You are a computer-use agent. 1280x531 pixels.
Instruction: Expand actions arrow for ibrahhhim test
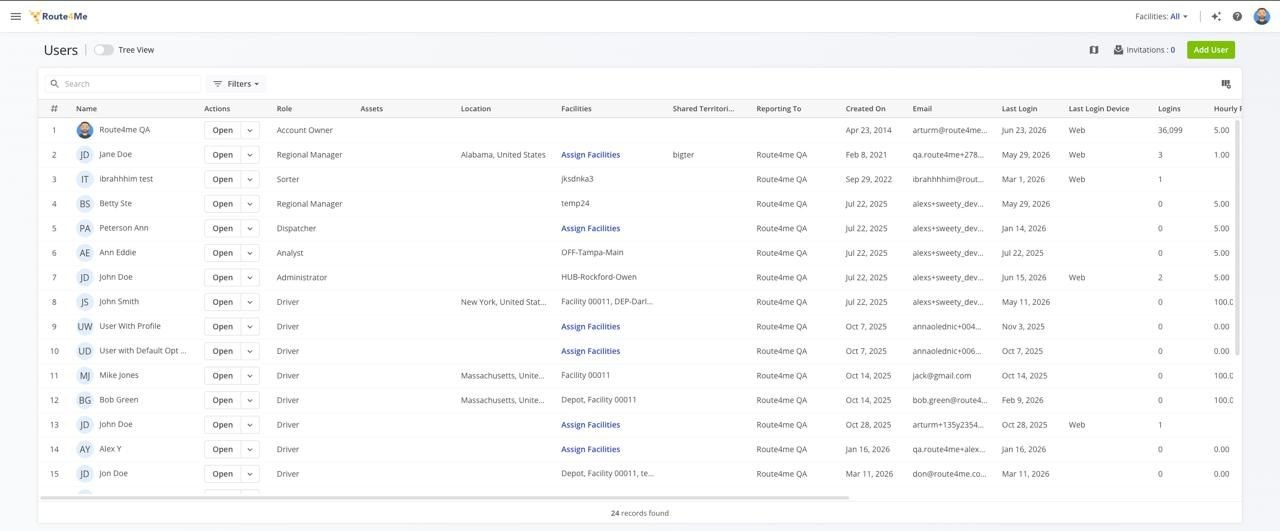[250, 179]
